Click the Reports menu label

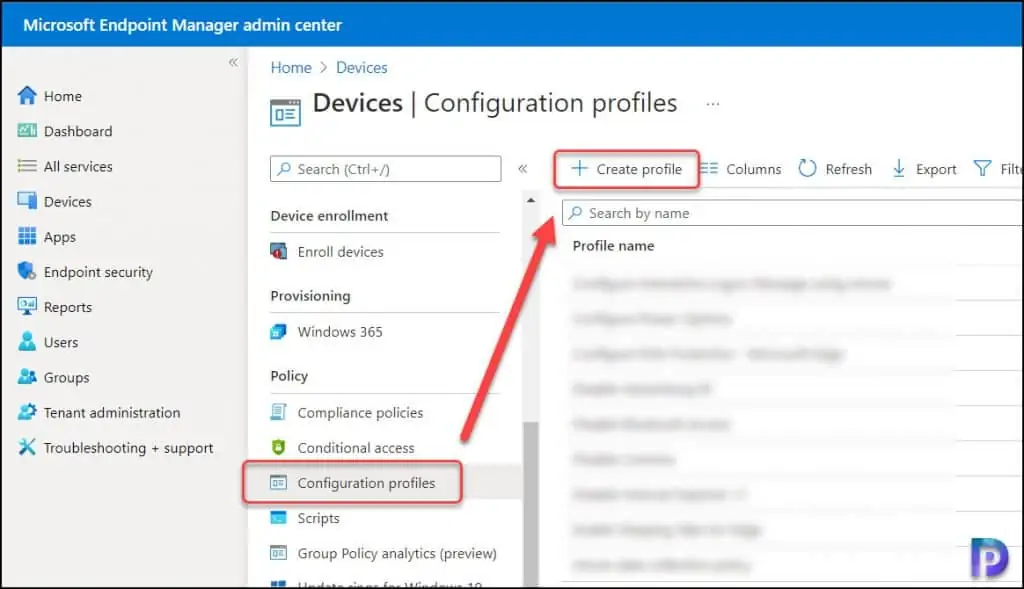(68, 307)
